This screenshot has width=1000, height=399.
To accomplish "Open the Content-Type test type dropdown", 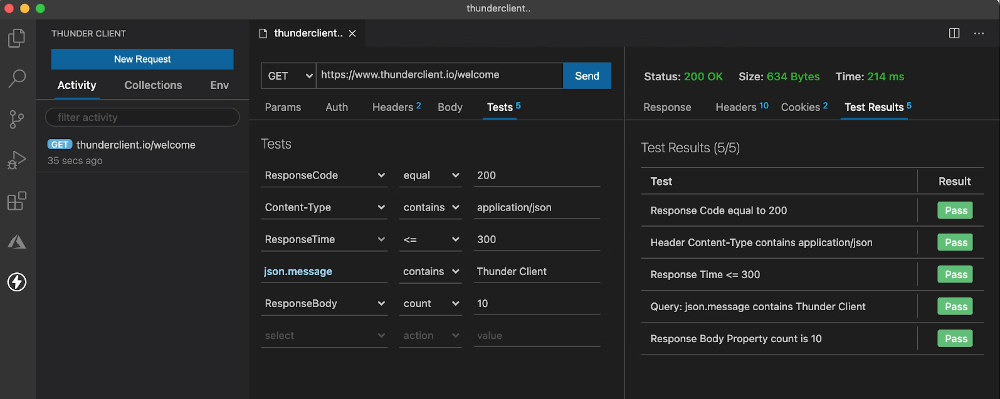I will click(x=324, y=207).
